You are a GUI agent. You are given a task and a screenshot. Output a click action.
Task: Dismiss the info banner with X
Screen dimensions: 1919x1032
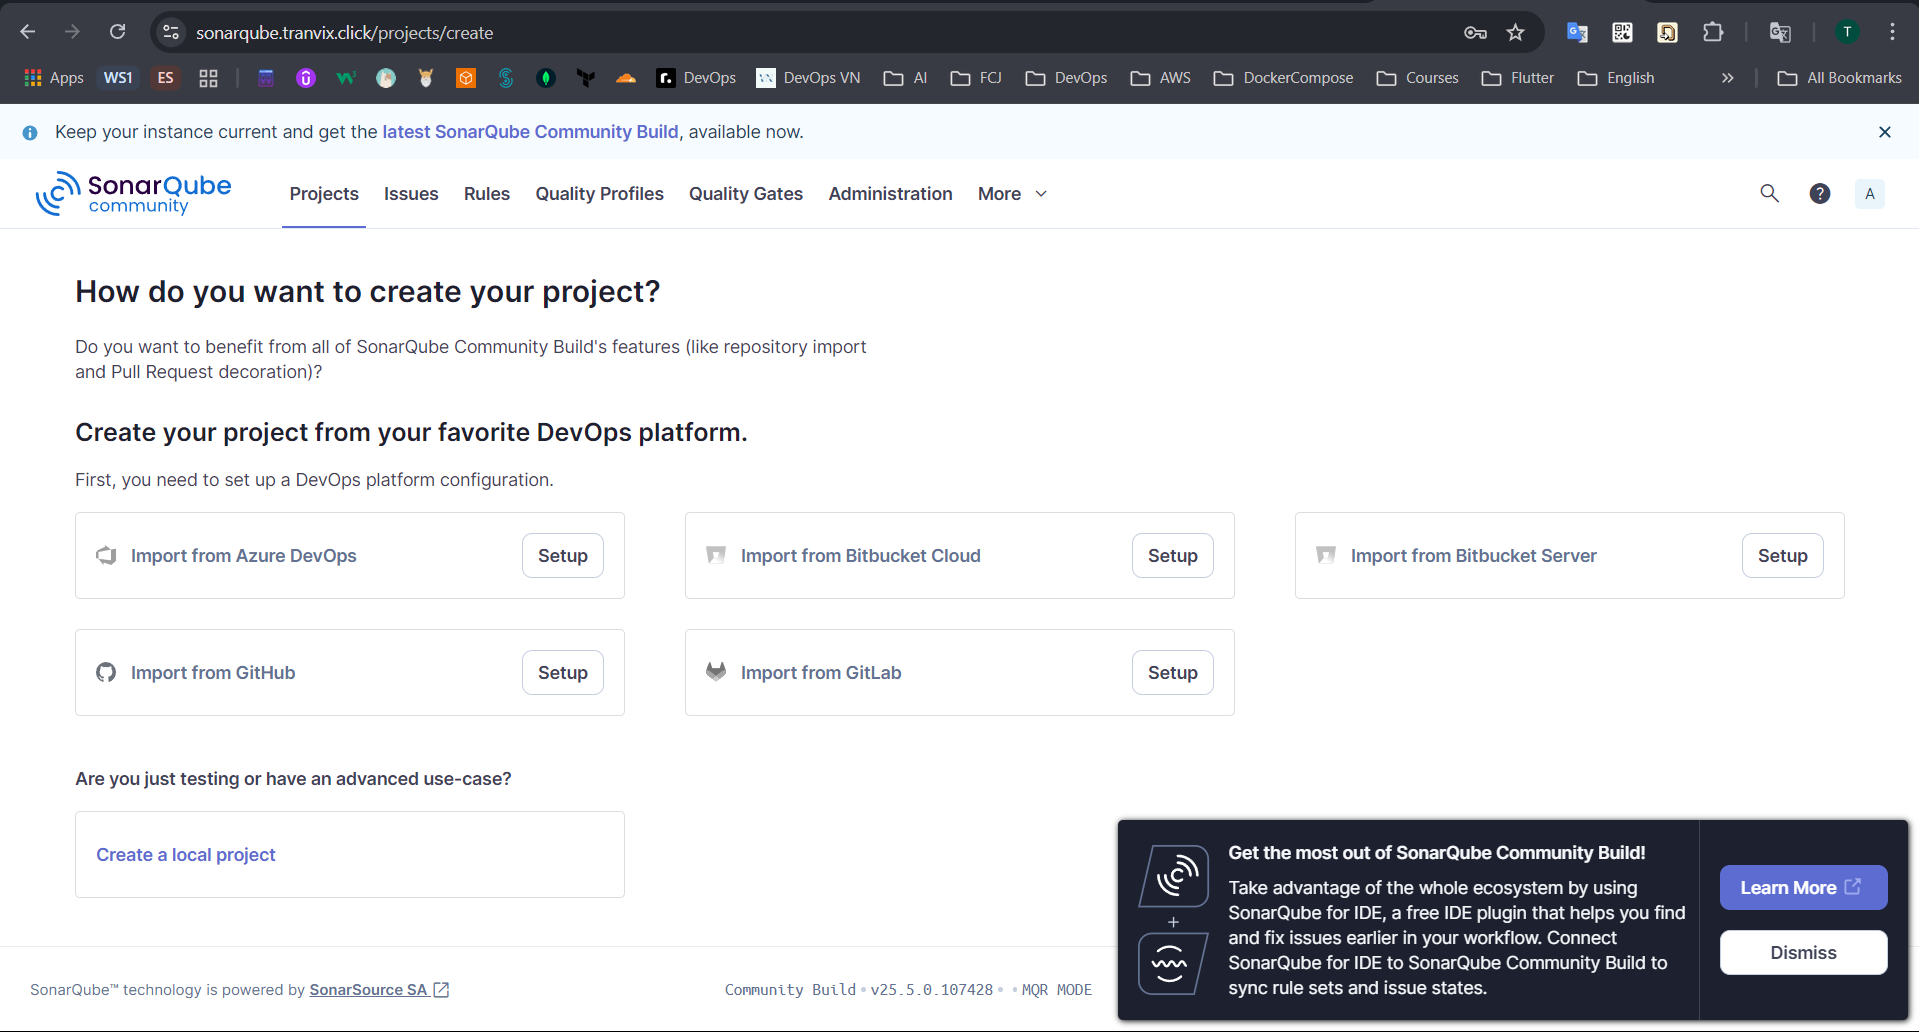[1884, 132]
